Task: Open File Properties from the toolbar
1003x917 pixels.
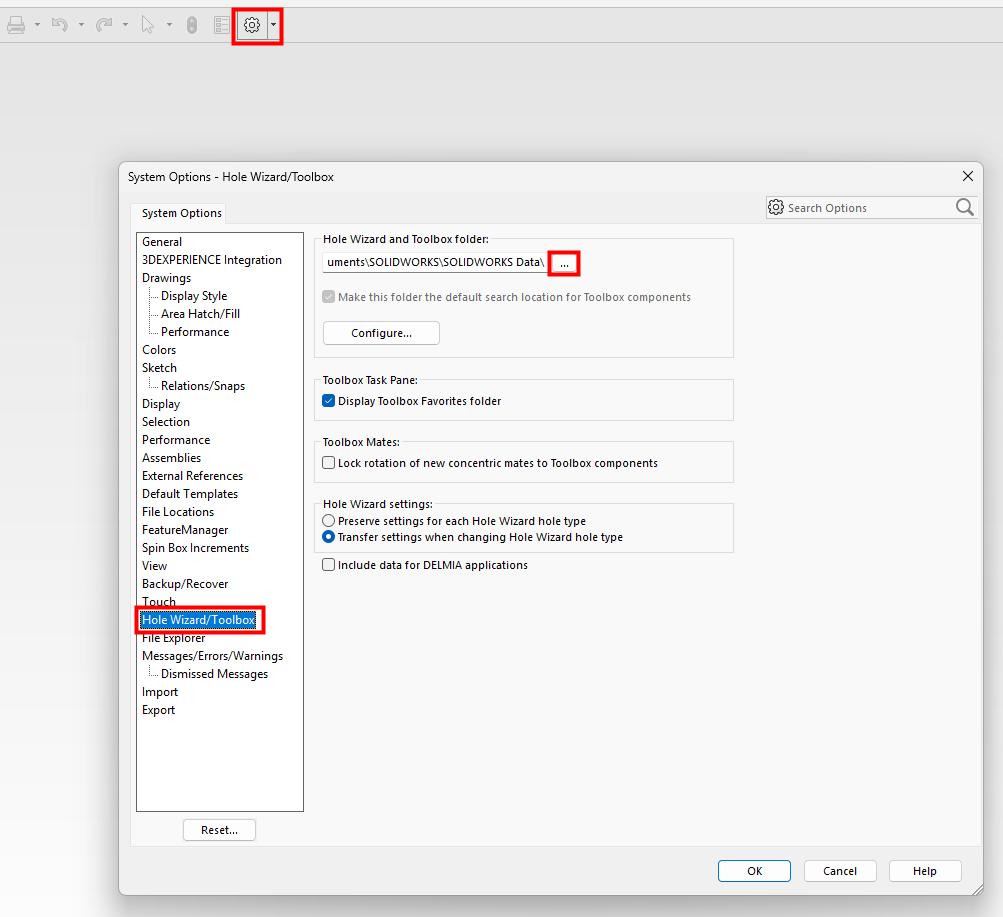Action: (x=222, y=25)
